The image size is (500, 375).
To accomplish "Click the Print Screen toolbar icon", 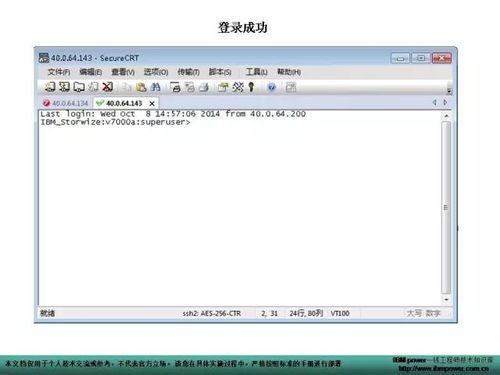I will pyautogui.click(x=175, y=87).
